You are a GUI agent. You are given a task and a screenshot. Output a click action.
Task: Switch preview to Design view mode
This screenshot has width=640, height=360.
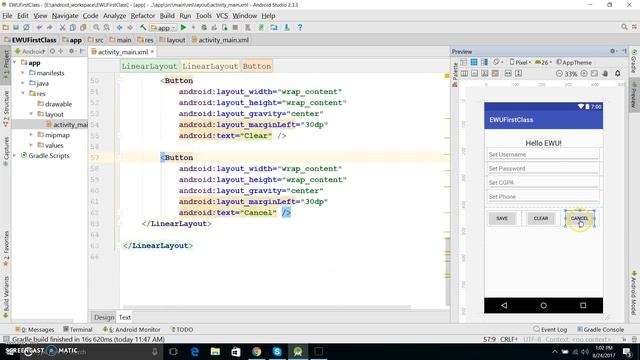464,62
